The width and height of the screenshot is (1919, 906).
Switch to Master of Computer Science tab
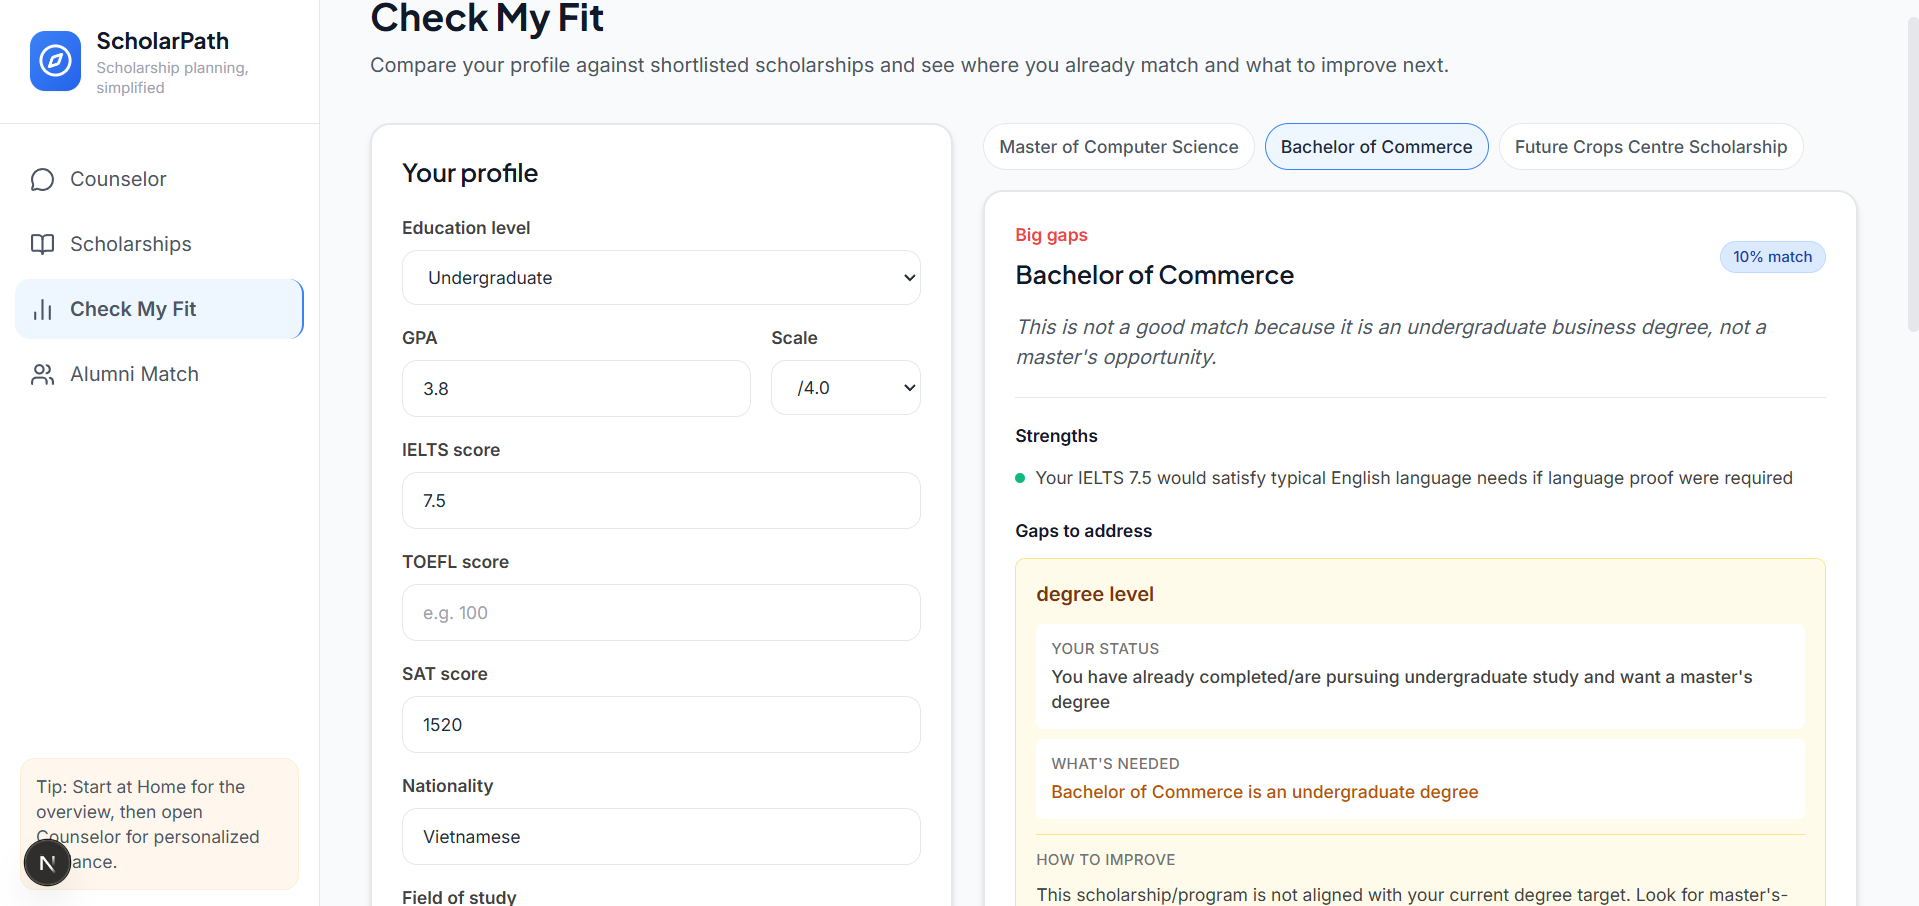(x=1118, y=147)
